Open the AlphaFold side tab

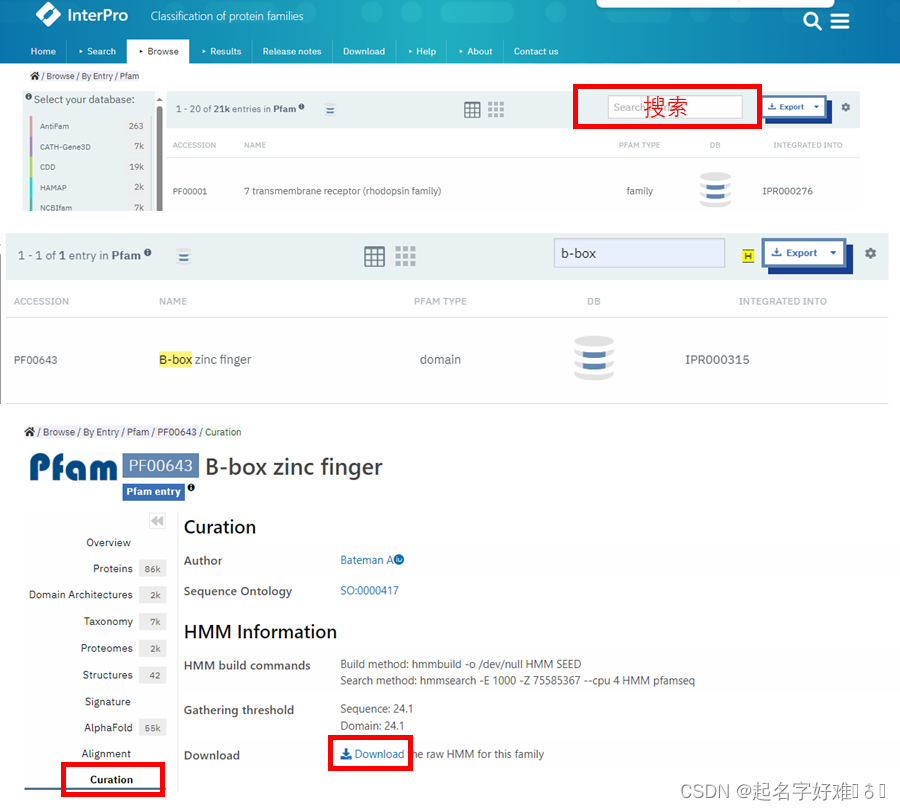108,727
